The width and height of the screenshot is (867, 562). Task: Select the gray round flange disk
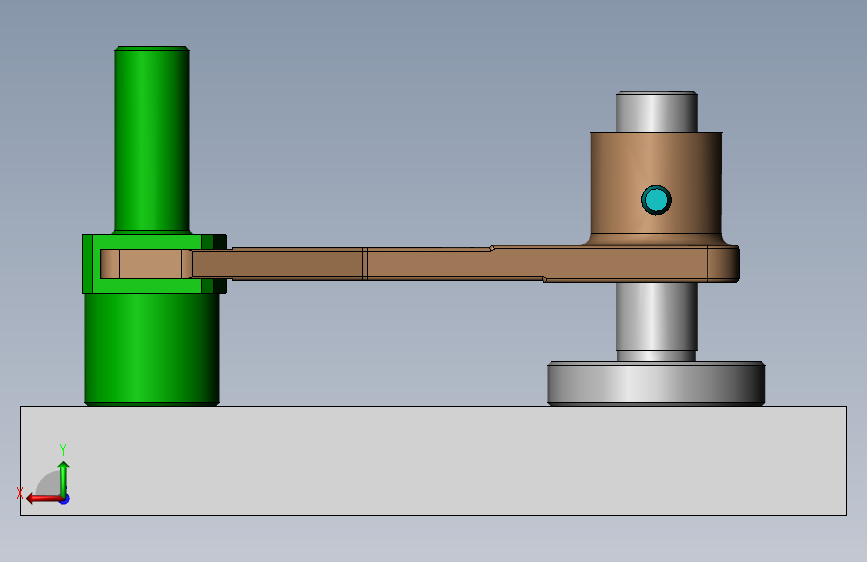coord(656,383)
